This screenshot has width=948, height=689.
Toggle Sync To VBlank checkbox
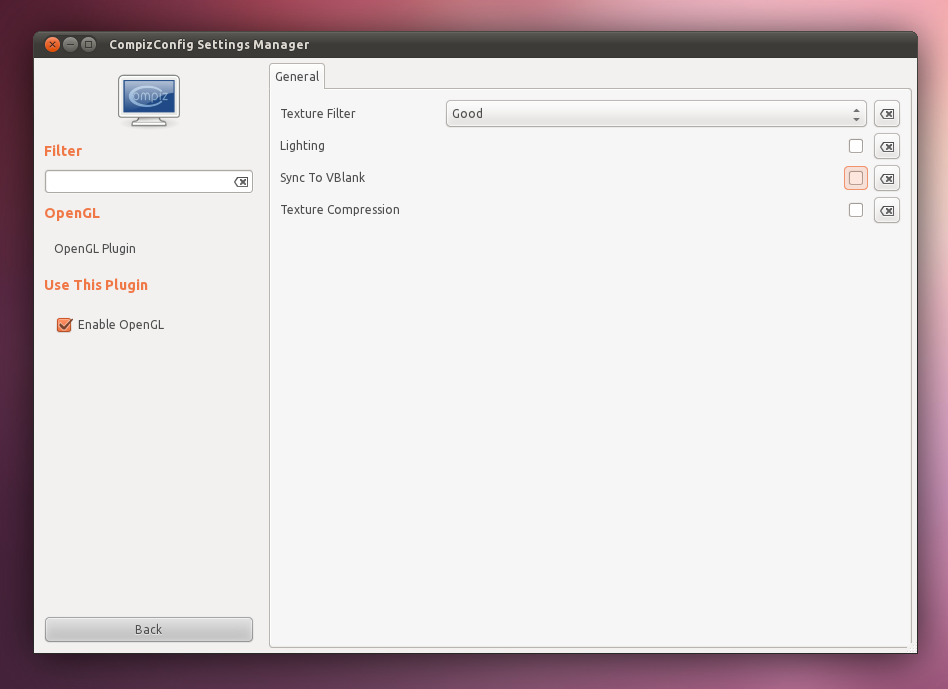855,178
